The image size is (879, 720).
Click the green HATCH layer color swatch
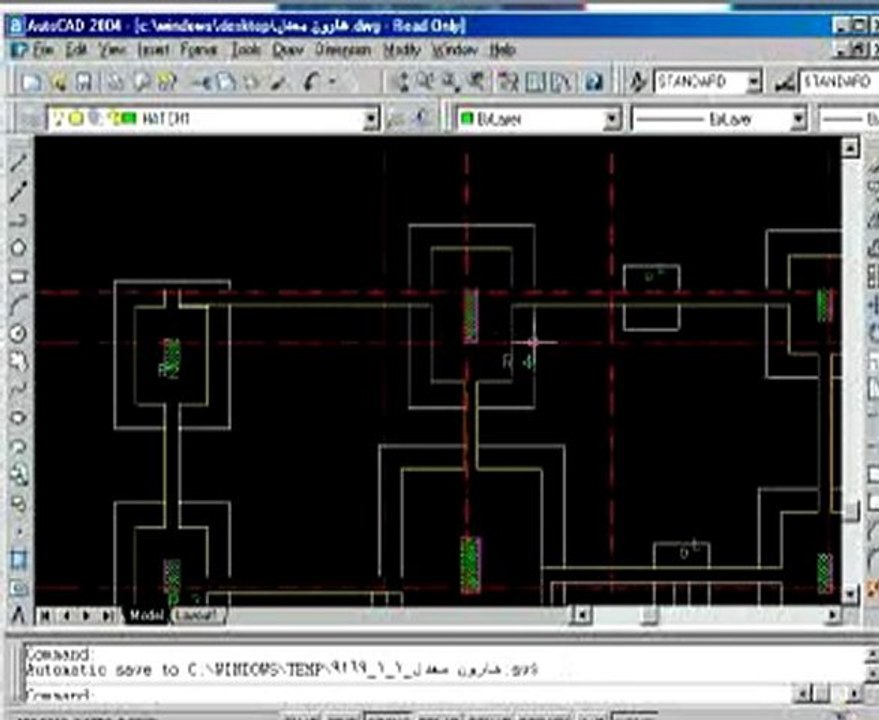[129, 118]
